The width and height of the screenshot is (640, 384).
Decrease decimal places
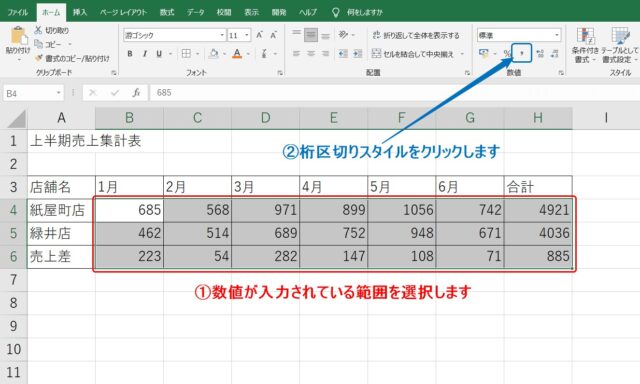click(554, 53)
